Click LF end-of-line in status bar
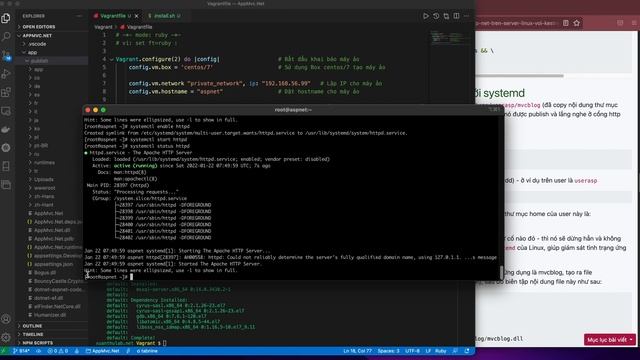Image resolution: width=640 pixels, height=360 pixels. pos(428,351)
